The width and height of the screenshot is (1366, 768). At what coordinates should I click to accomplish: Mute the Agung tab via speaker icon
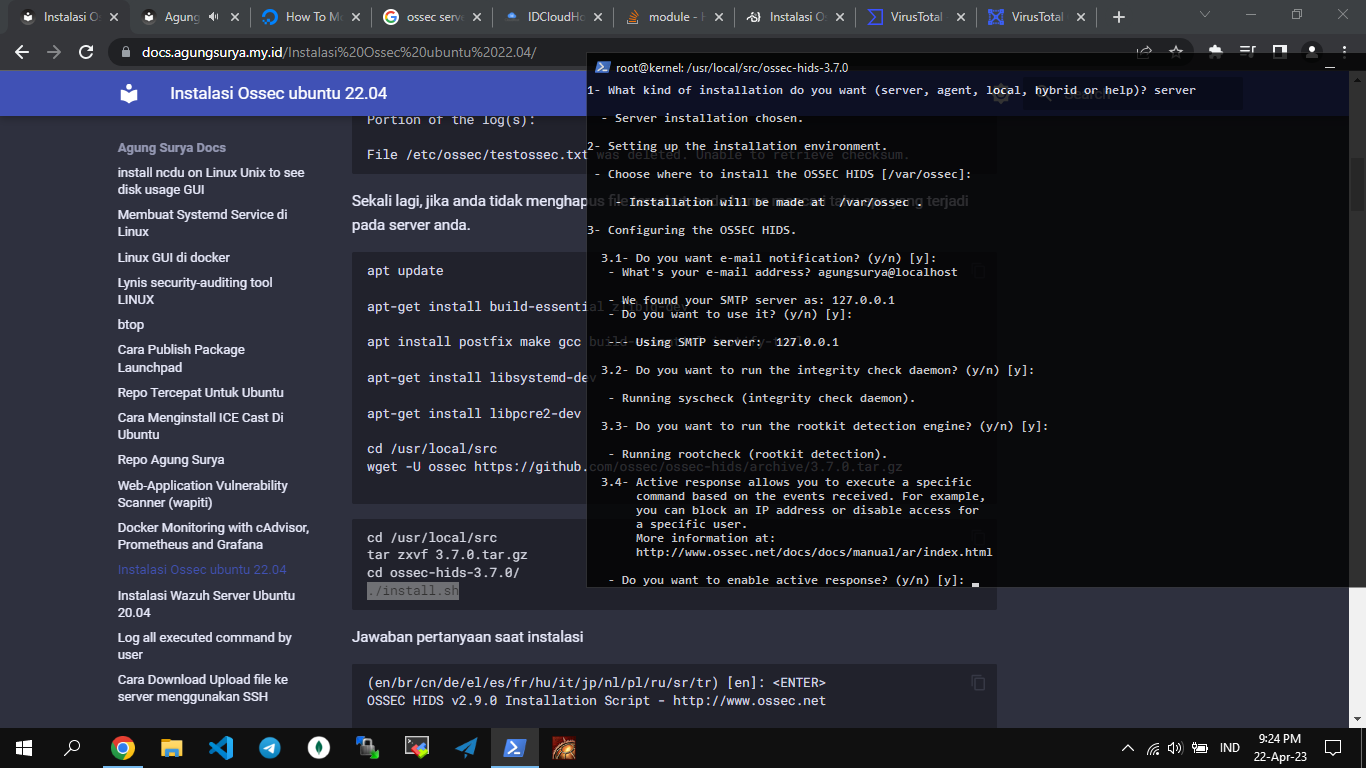[x=214, y=17]
